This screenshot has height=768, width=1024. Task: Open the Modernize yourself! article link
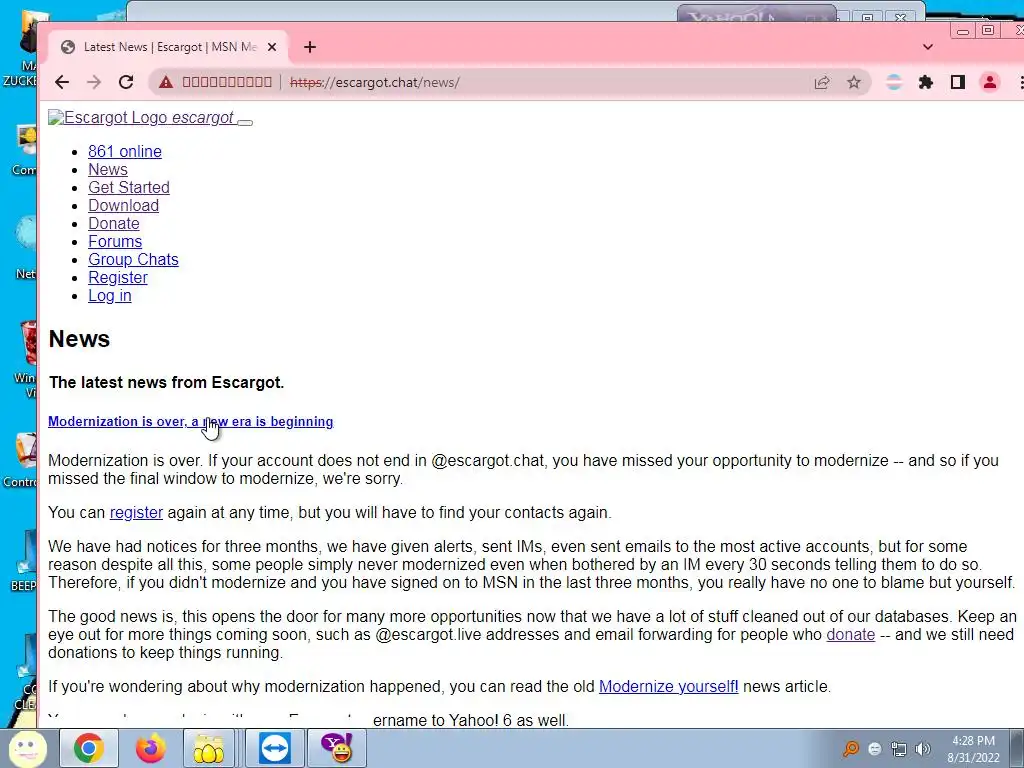(669, 687)
